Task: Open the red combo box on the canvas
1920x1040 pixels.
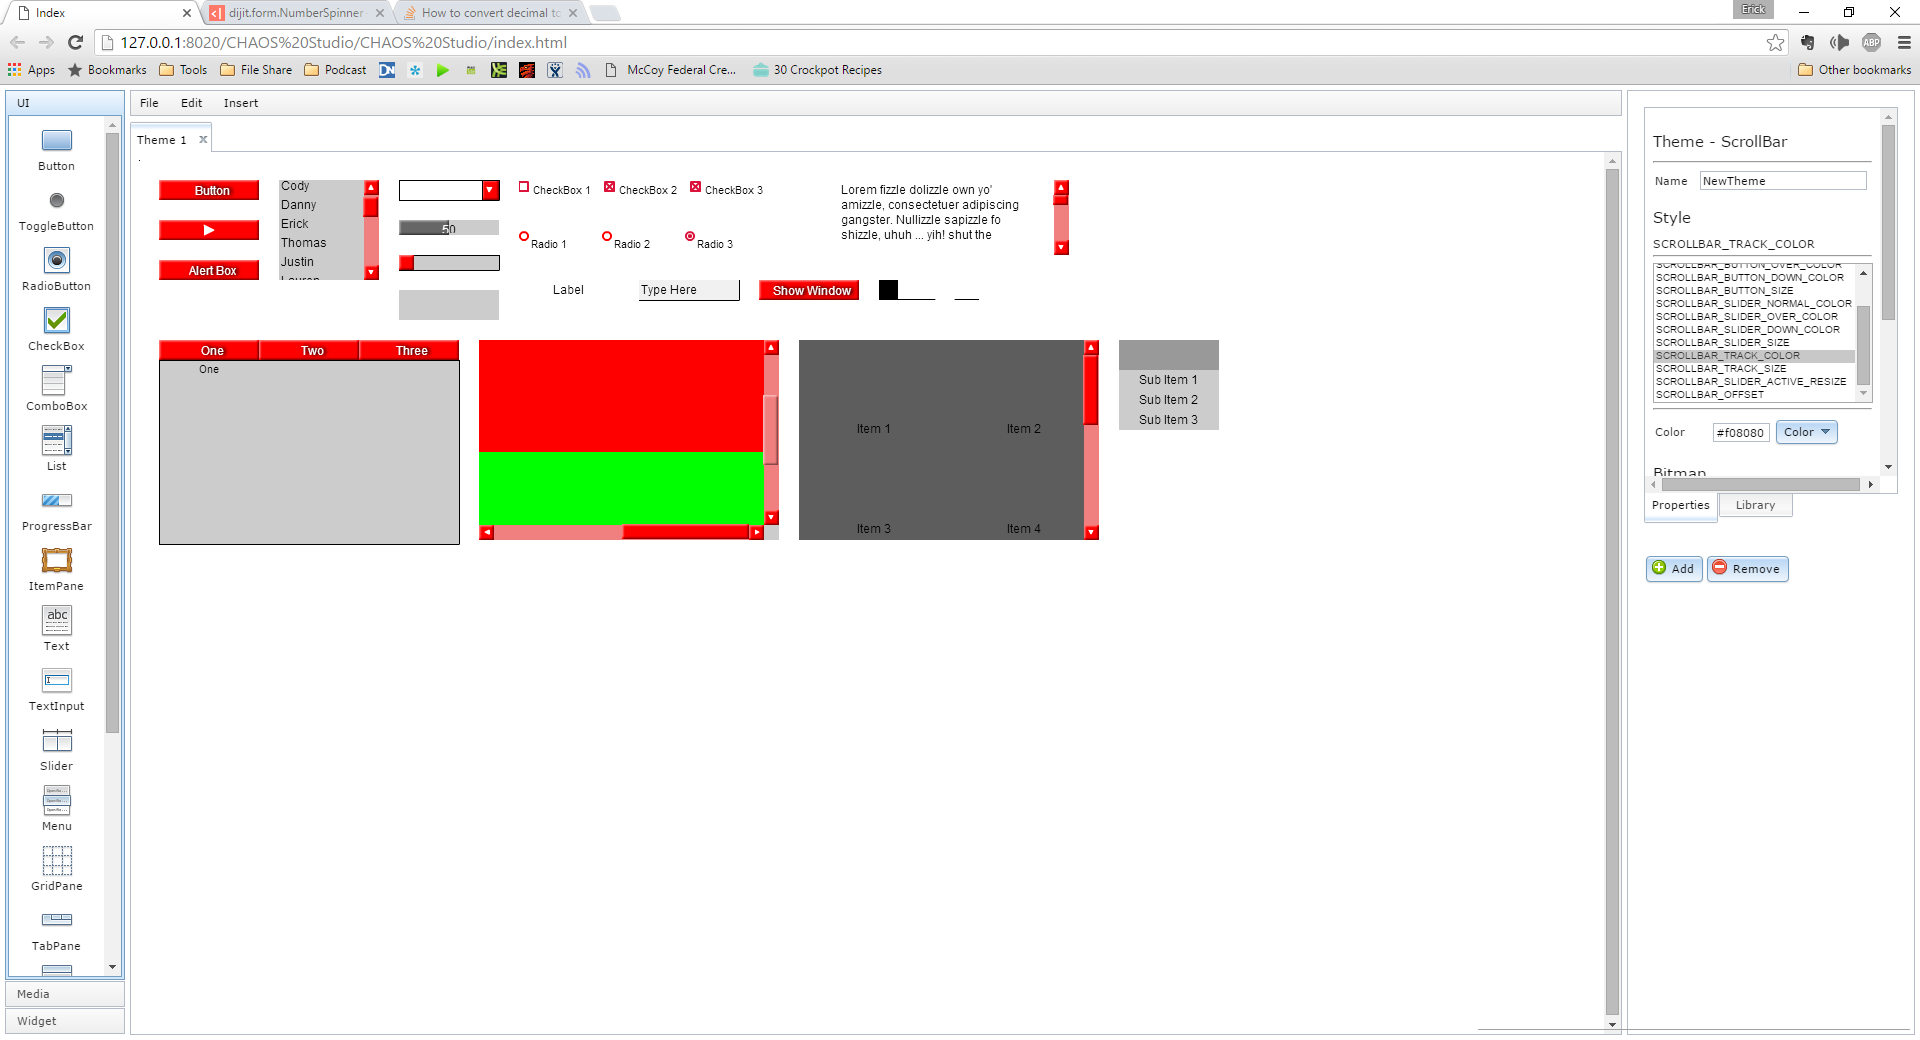Action: pos(489,190)
